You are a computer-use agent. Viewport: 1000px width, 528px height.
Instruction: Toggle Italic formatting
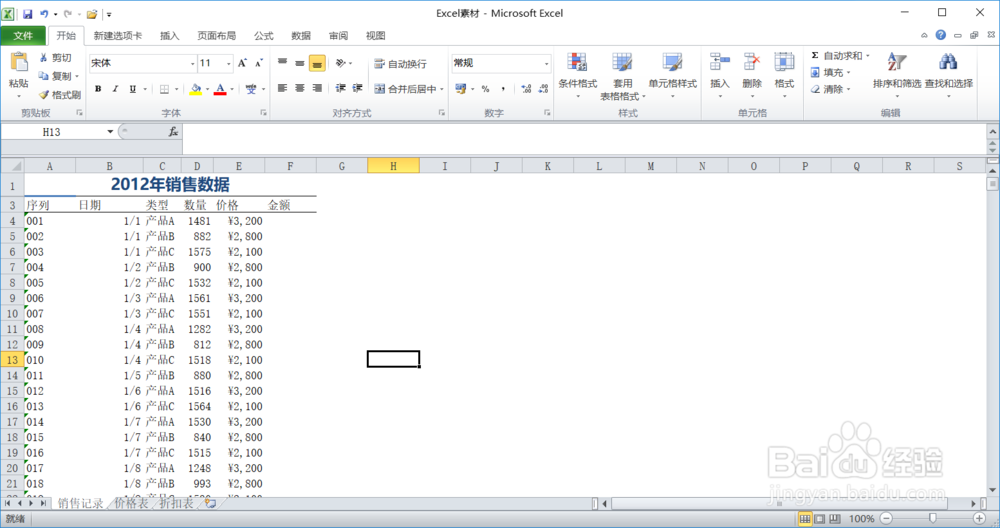[x=115, y=89]
